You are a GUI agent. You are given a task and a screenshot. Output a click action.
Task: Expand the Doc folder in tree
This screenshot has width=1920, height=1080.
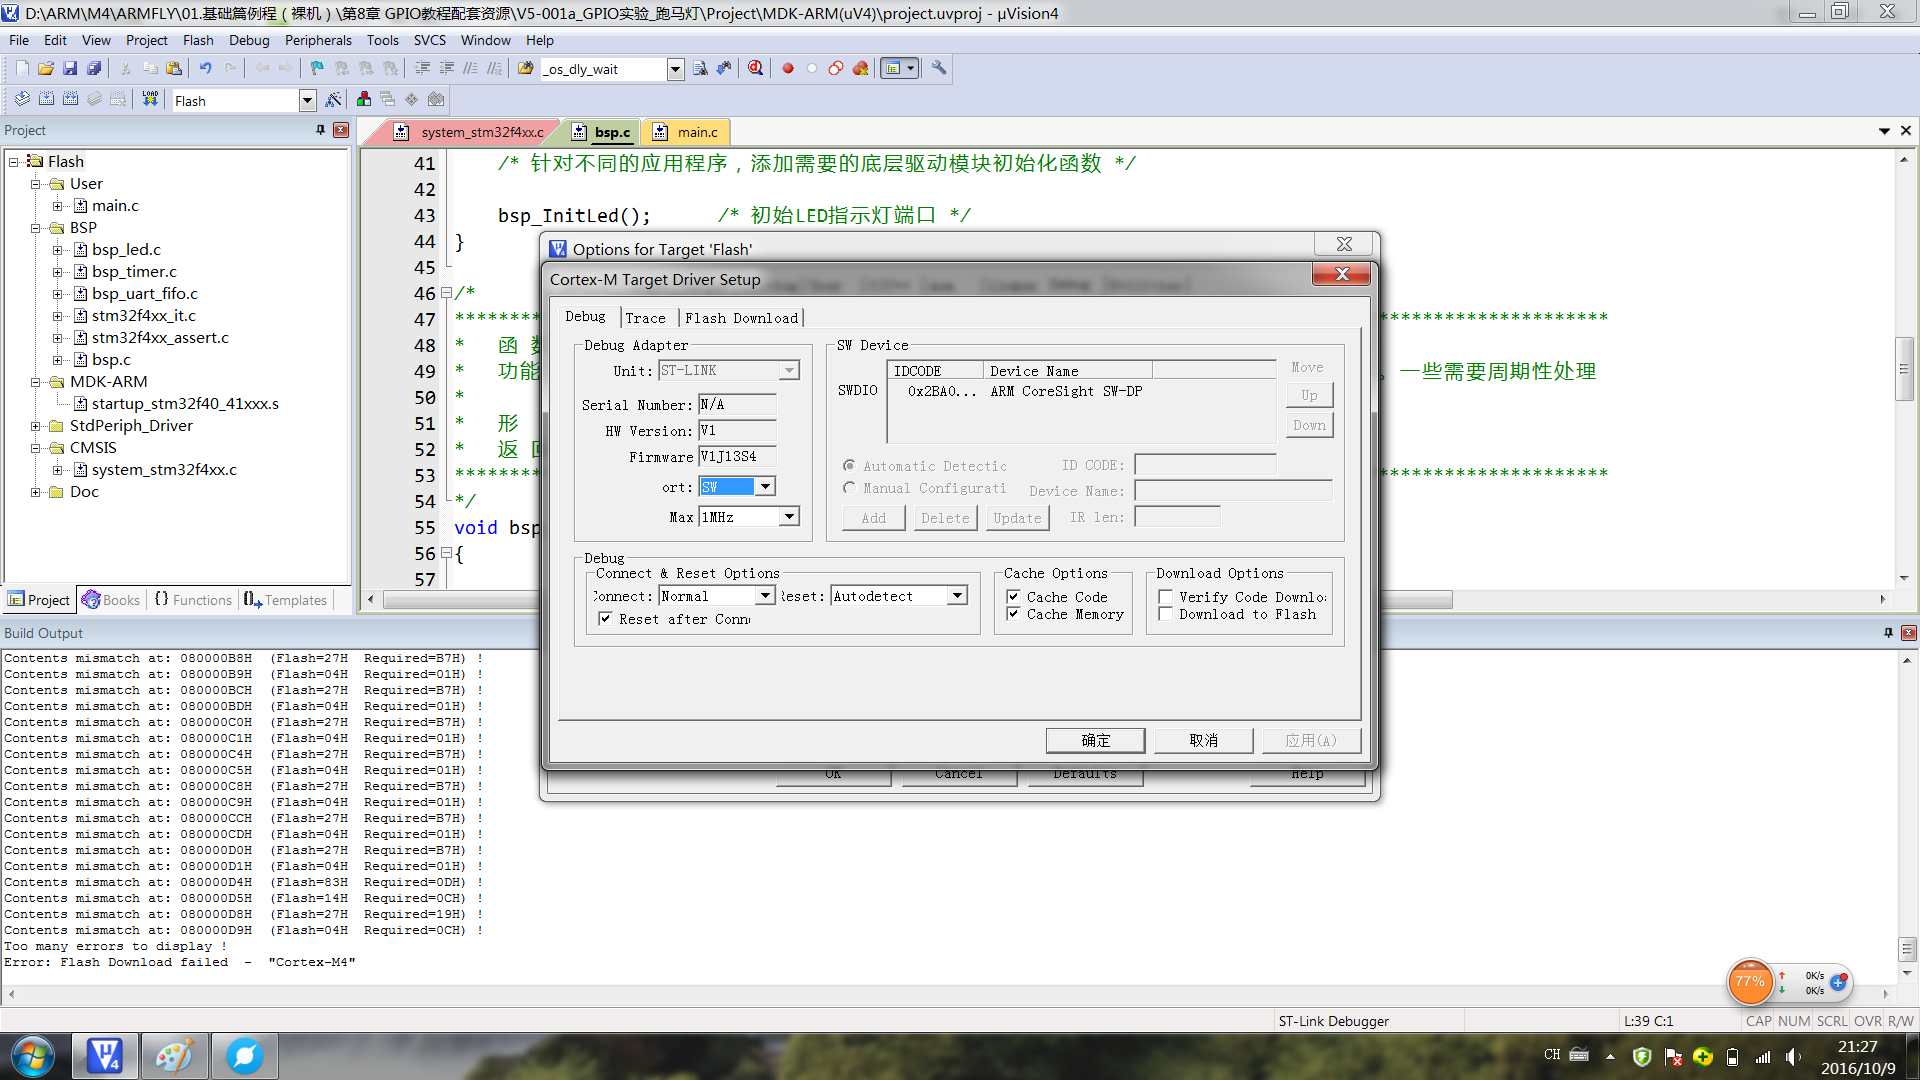36,492
